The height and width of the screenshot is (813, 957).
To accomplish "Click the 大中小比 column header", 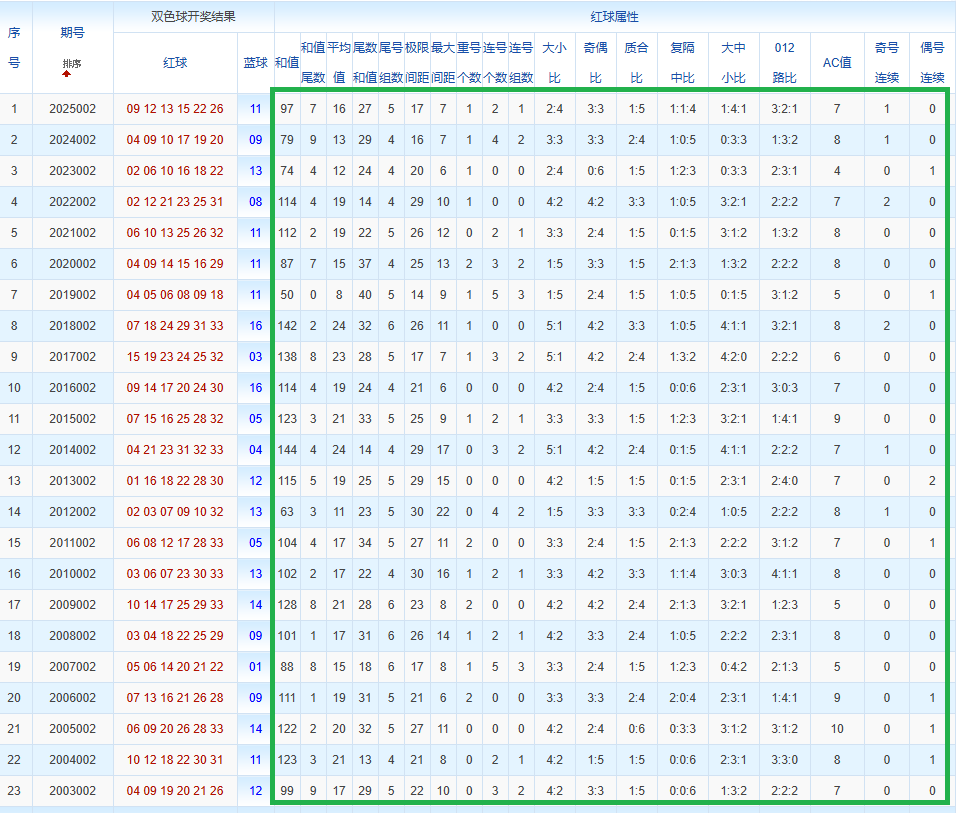I will 734,62.
